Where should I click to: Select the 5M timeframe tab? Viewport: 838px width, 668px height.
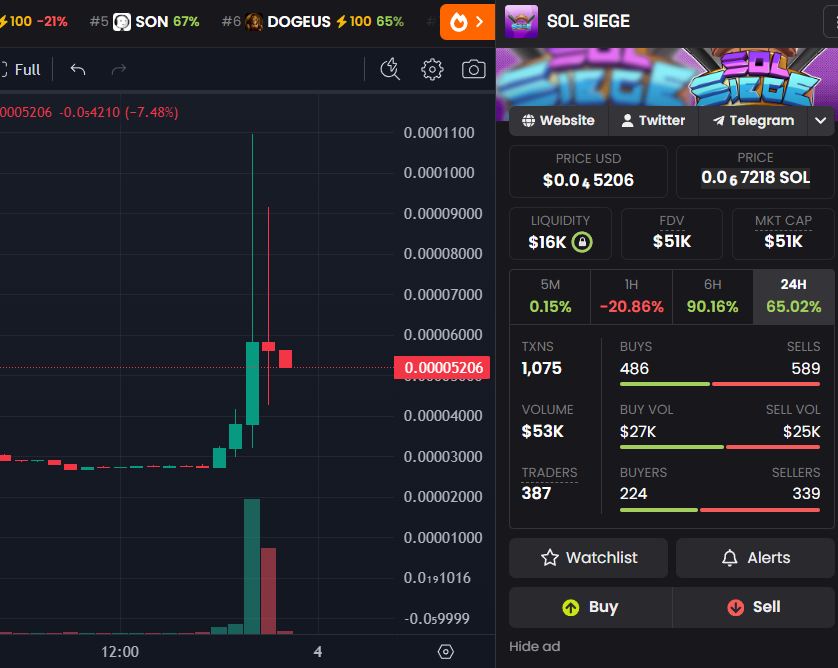pos(550,297)
